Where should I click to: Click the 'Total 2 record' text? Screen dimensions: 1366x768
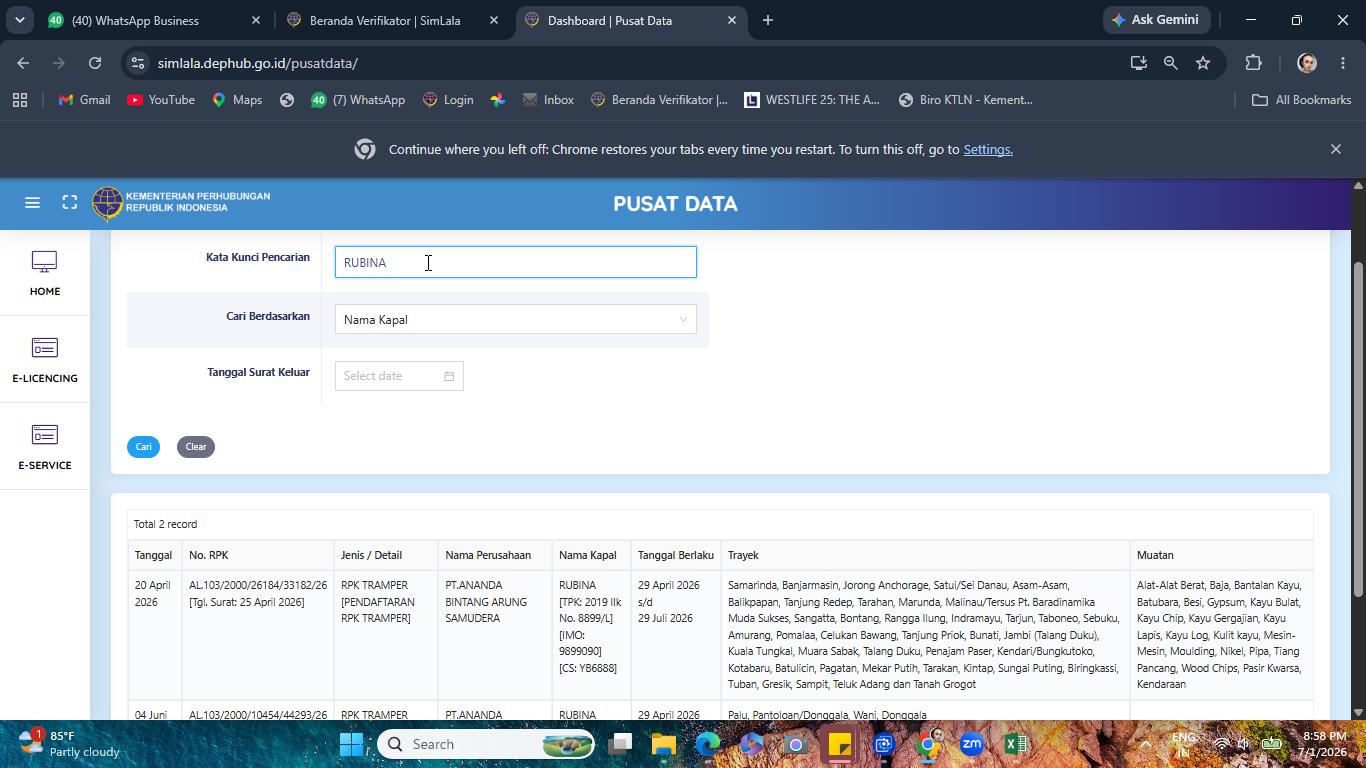coord(166,524)
